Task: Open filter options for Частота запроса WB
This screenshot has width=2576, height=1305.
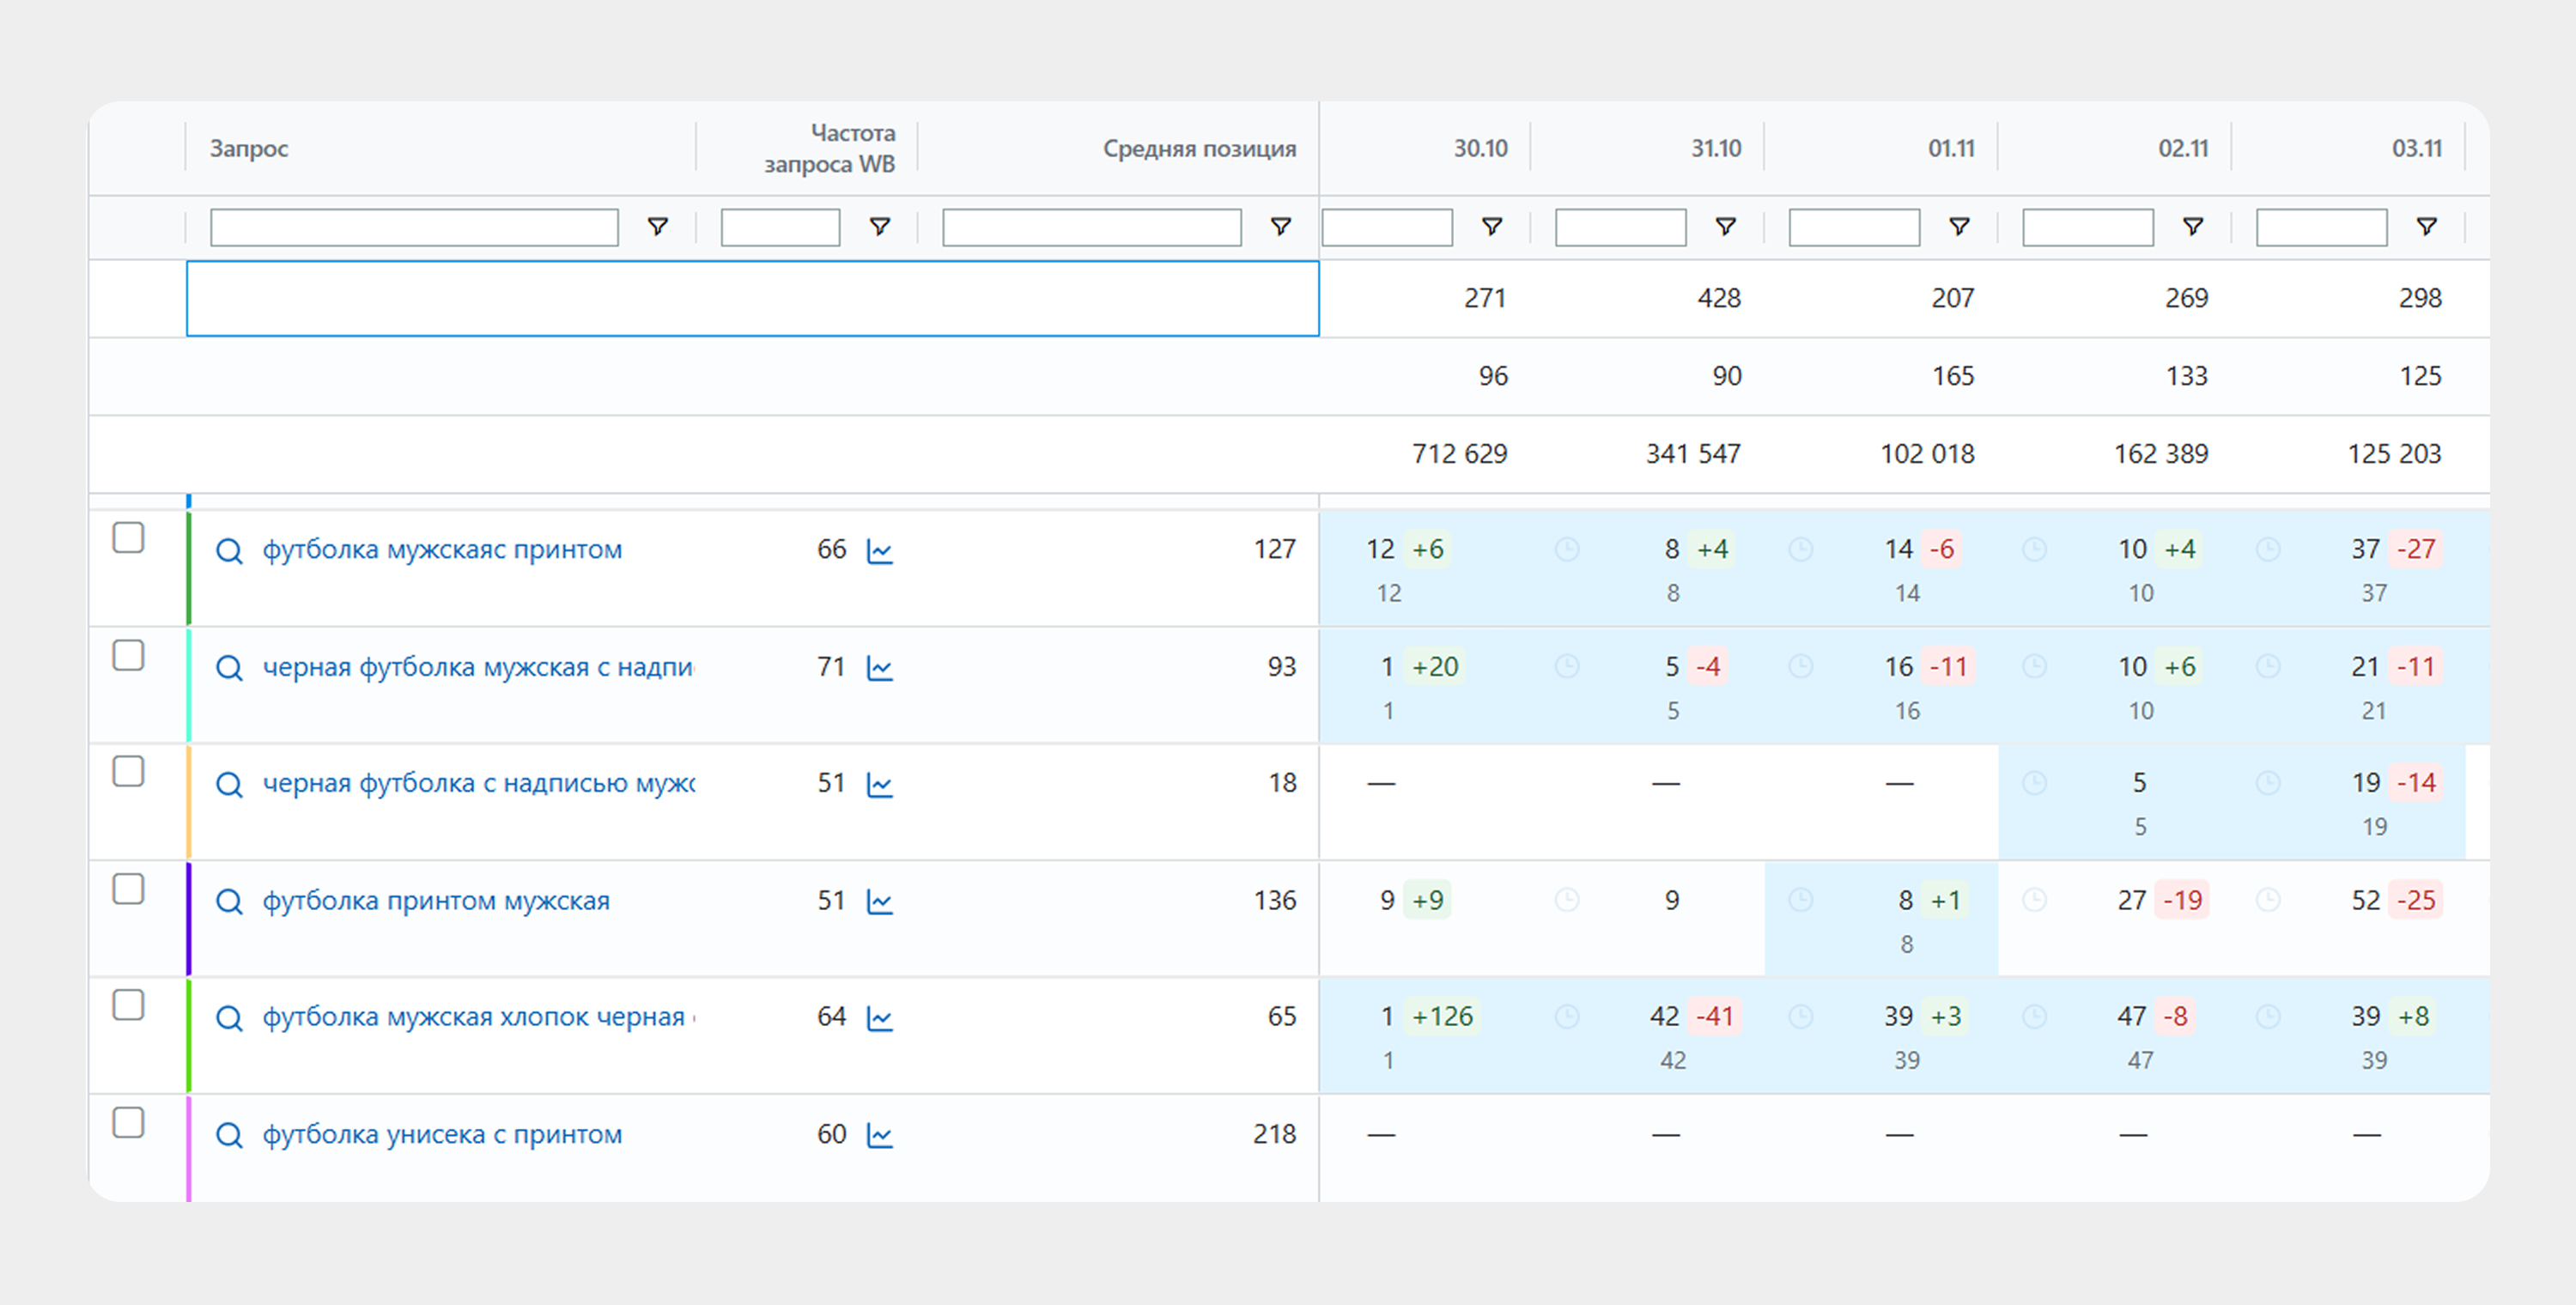Action: (879, 227)
